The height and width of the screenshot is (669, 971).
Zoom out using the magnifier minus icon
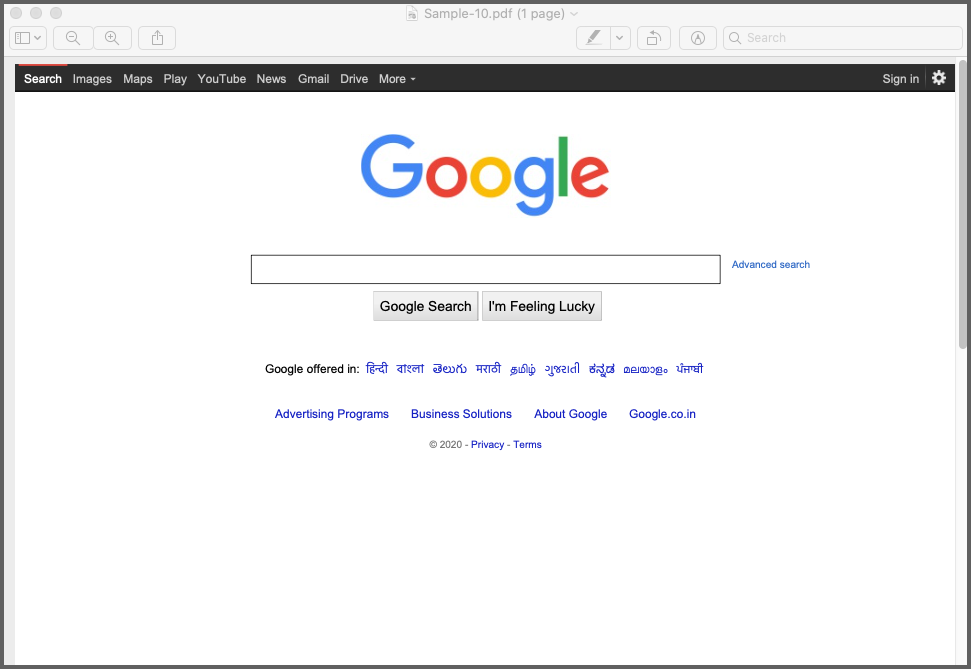[73, 38]
